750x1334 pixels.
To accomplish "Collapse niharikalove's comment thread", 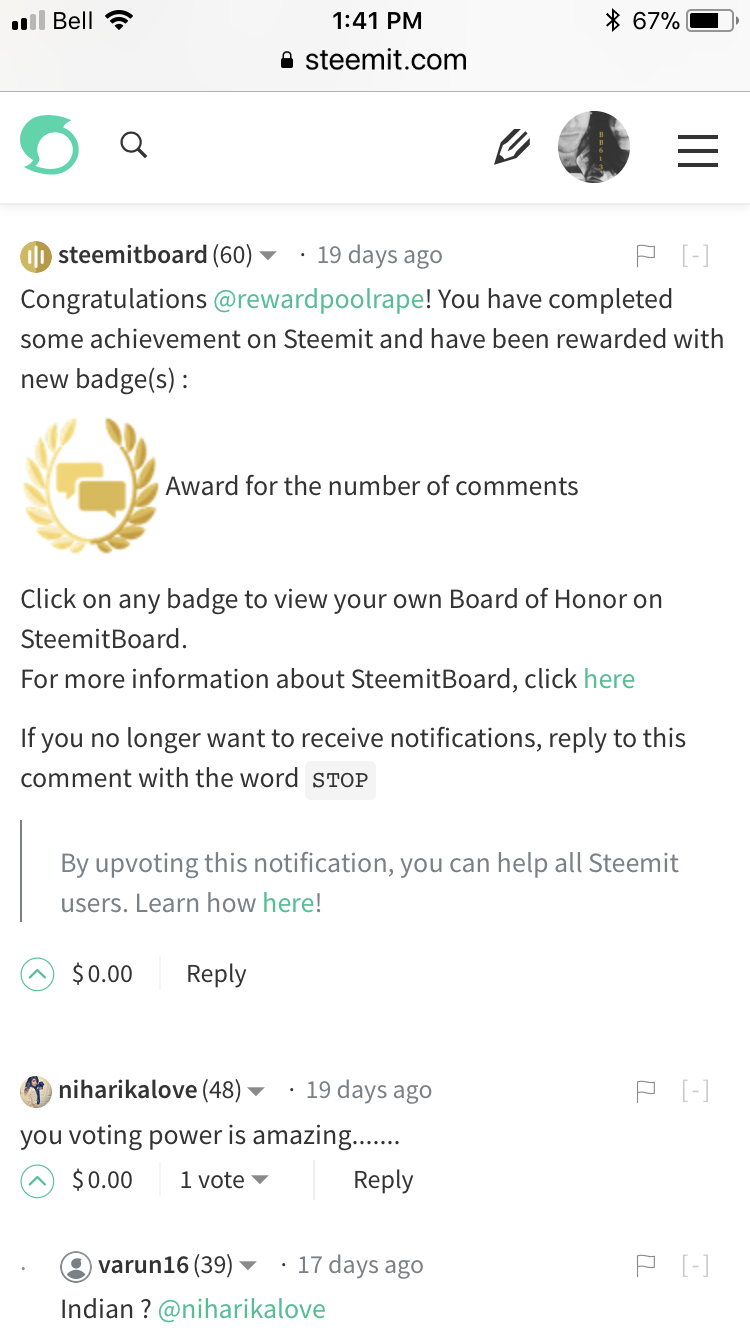I will point(695,1091).
